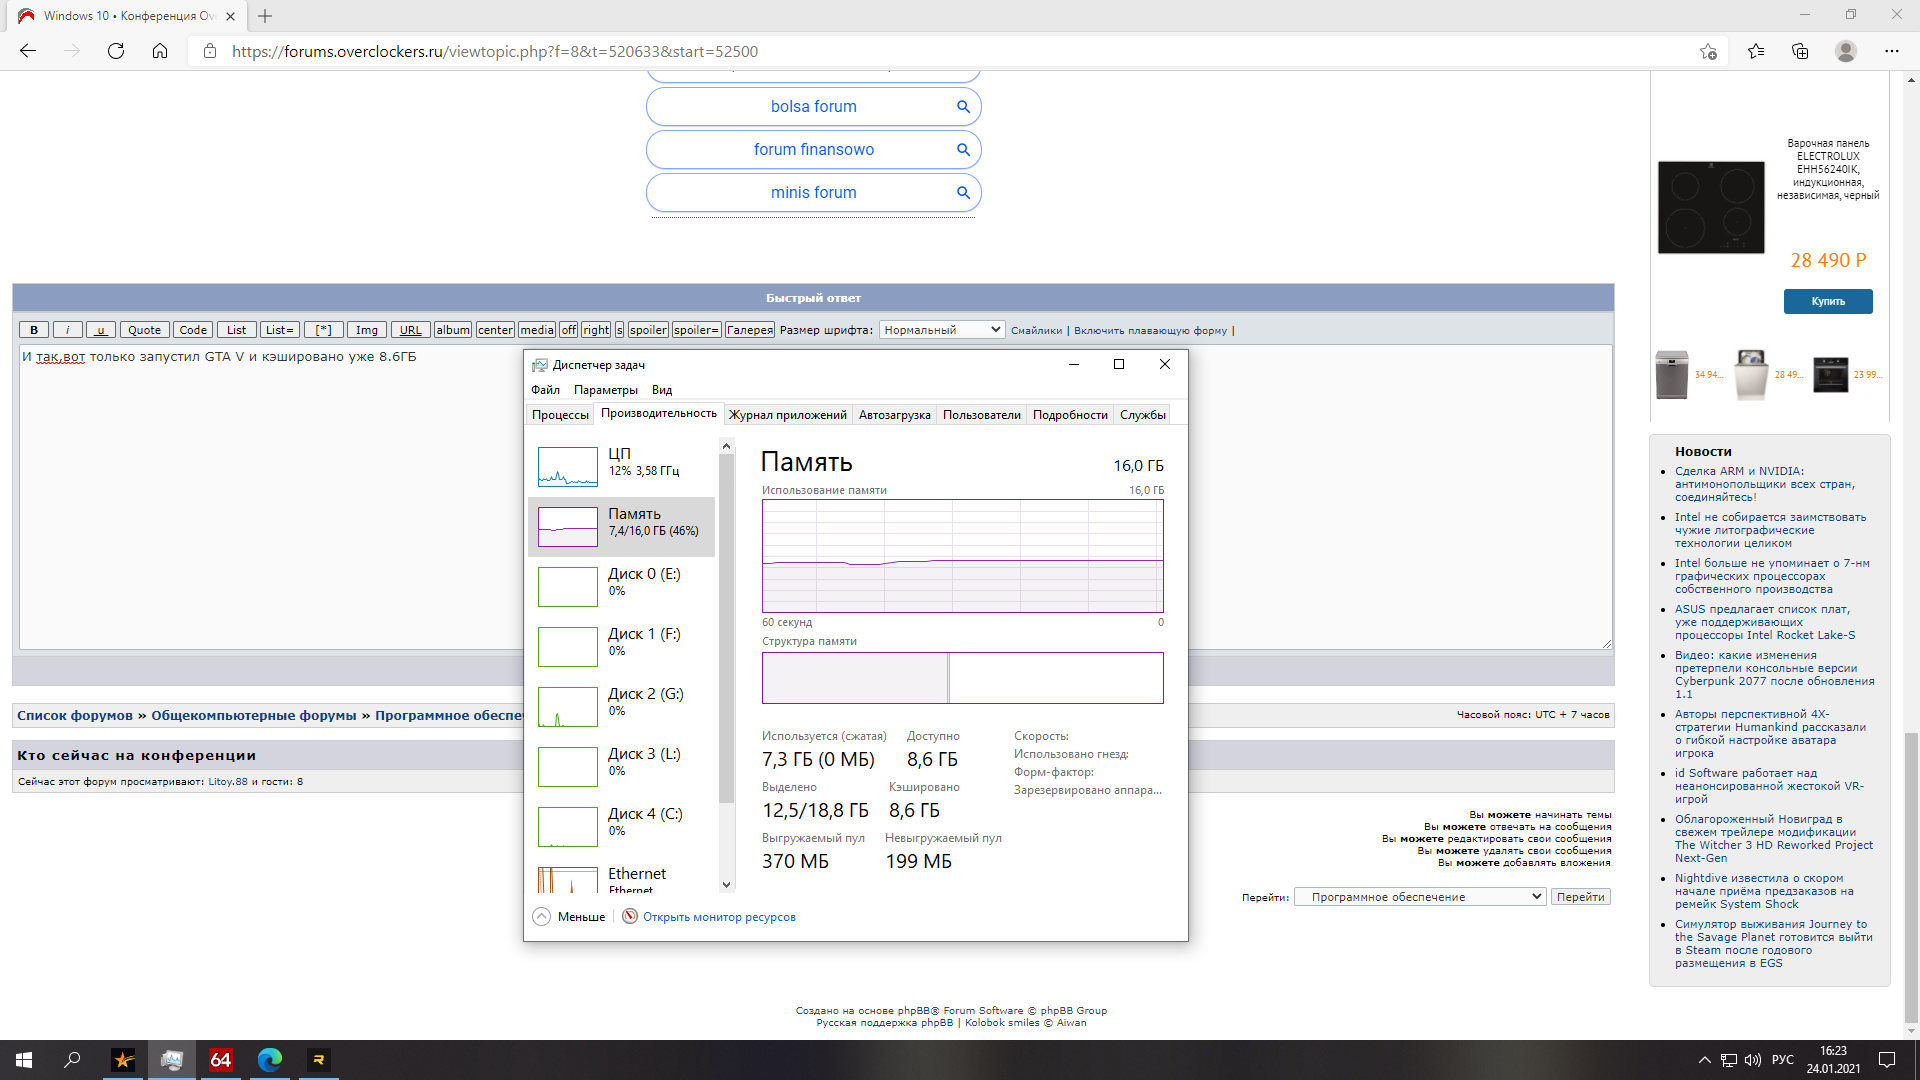Click the volume icon in system tray
Image resolution: width=1920 pixels, height=1080 pixels.
click(x=1752, y=1060)
